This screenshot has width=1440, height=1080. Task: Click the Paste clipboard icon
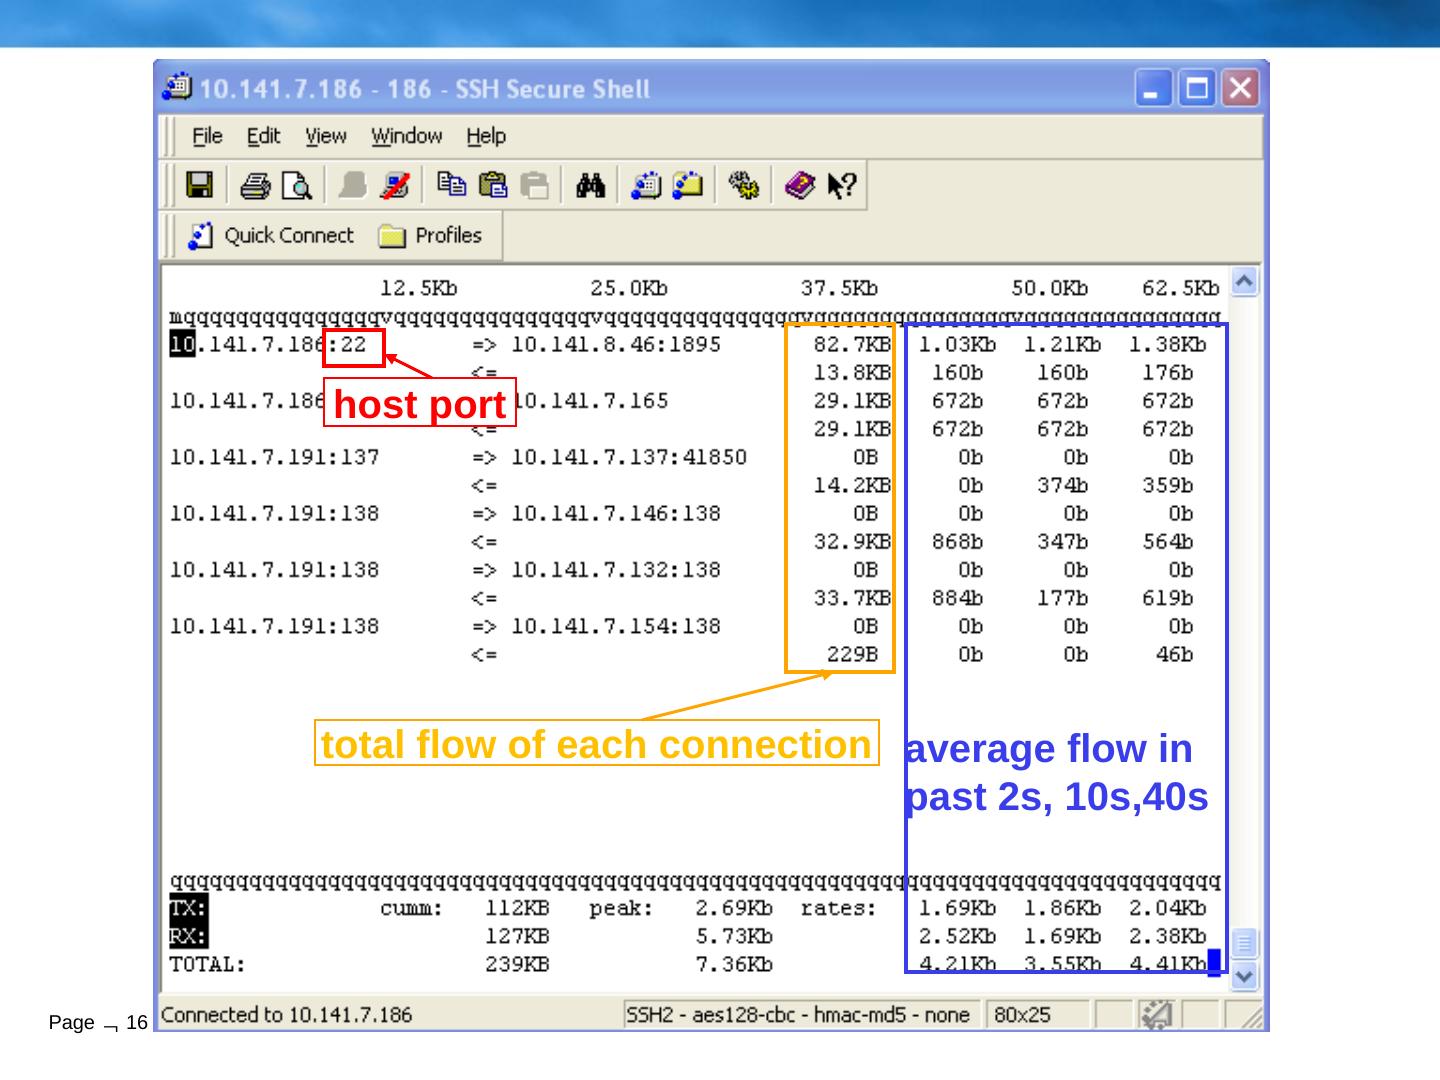click(x=492, y=186)
